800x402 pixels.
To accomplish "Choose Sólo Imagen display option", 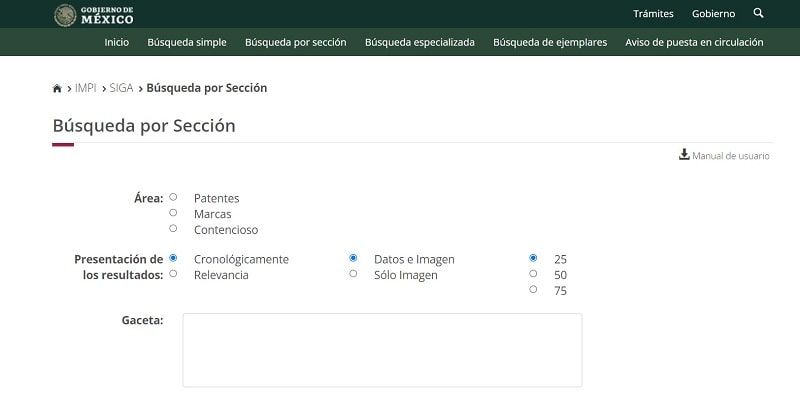I will (x=353, y=274).
